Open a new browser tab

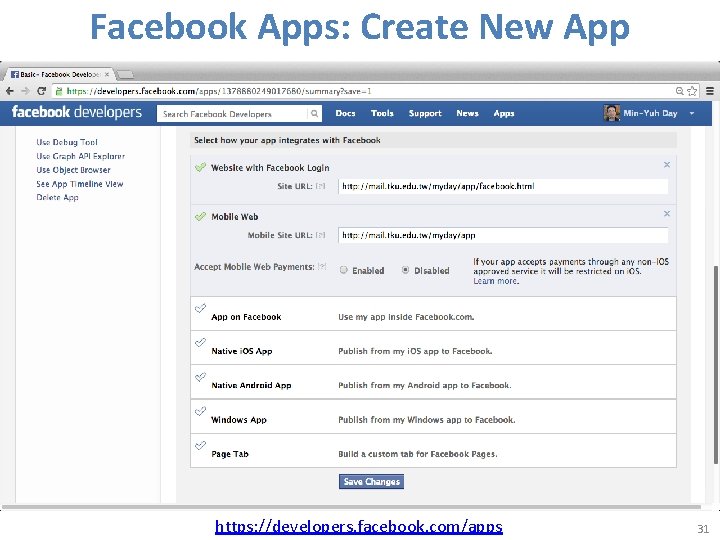click(124, 74)
